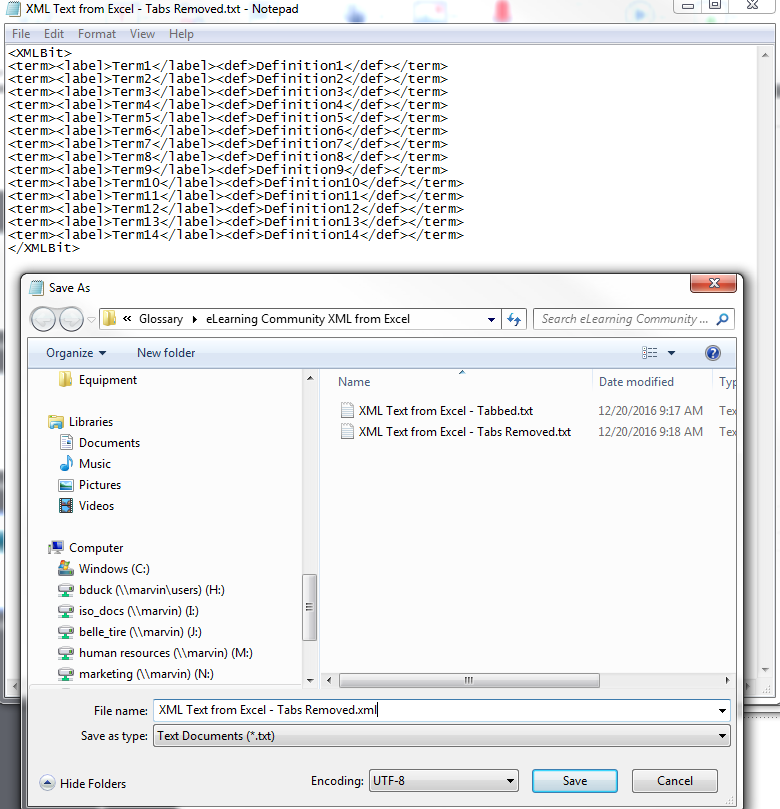780x809 pixels.
Task: Click the Back navigation arrow in Save As
Action: pyautogui.click(x=43, y=319)
